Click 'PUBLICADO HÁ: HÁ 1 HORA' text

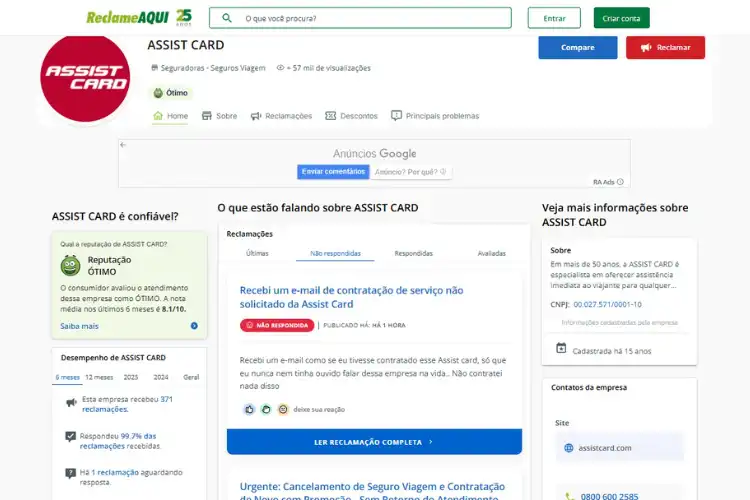click(364, 325)
